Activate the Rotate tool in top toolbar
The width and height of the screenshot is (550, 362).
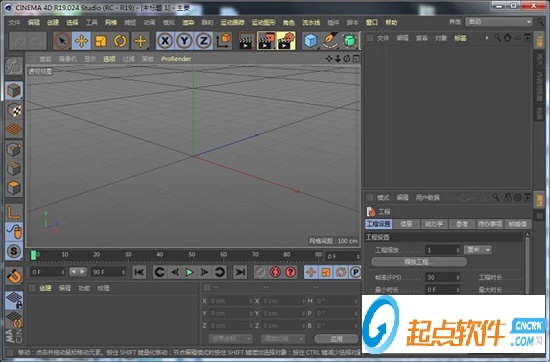point(120,41)
